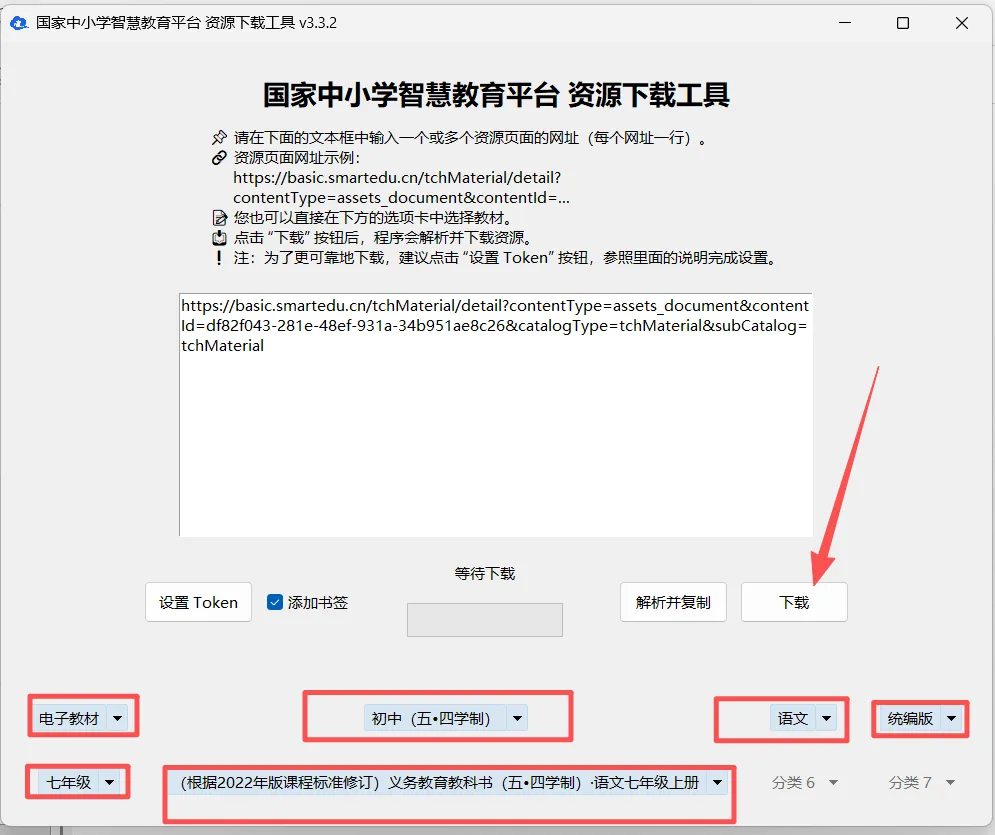Click the main heading 国家中小学智慧教育平台 资源下载工具
Viewport: 995px width, 835px height.
pyautogui.click(x=496, y=95)
